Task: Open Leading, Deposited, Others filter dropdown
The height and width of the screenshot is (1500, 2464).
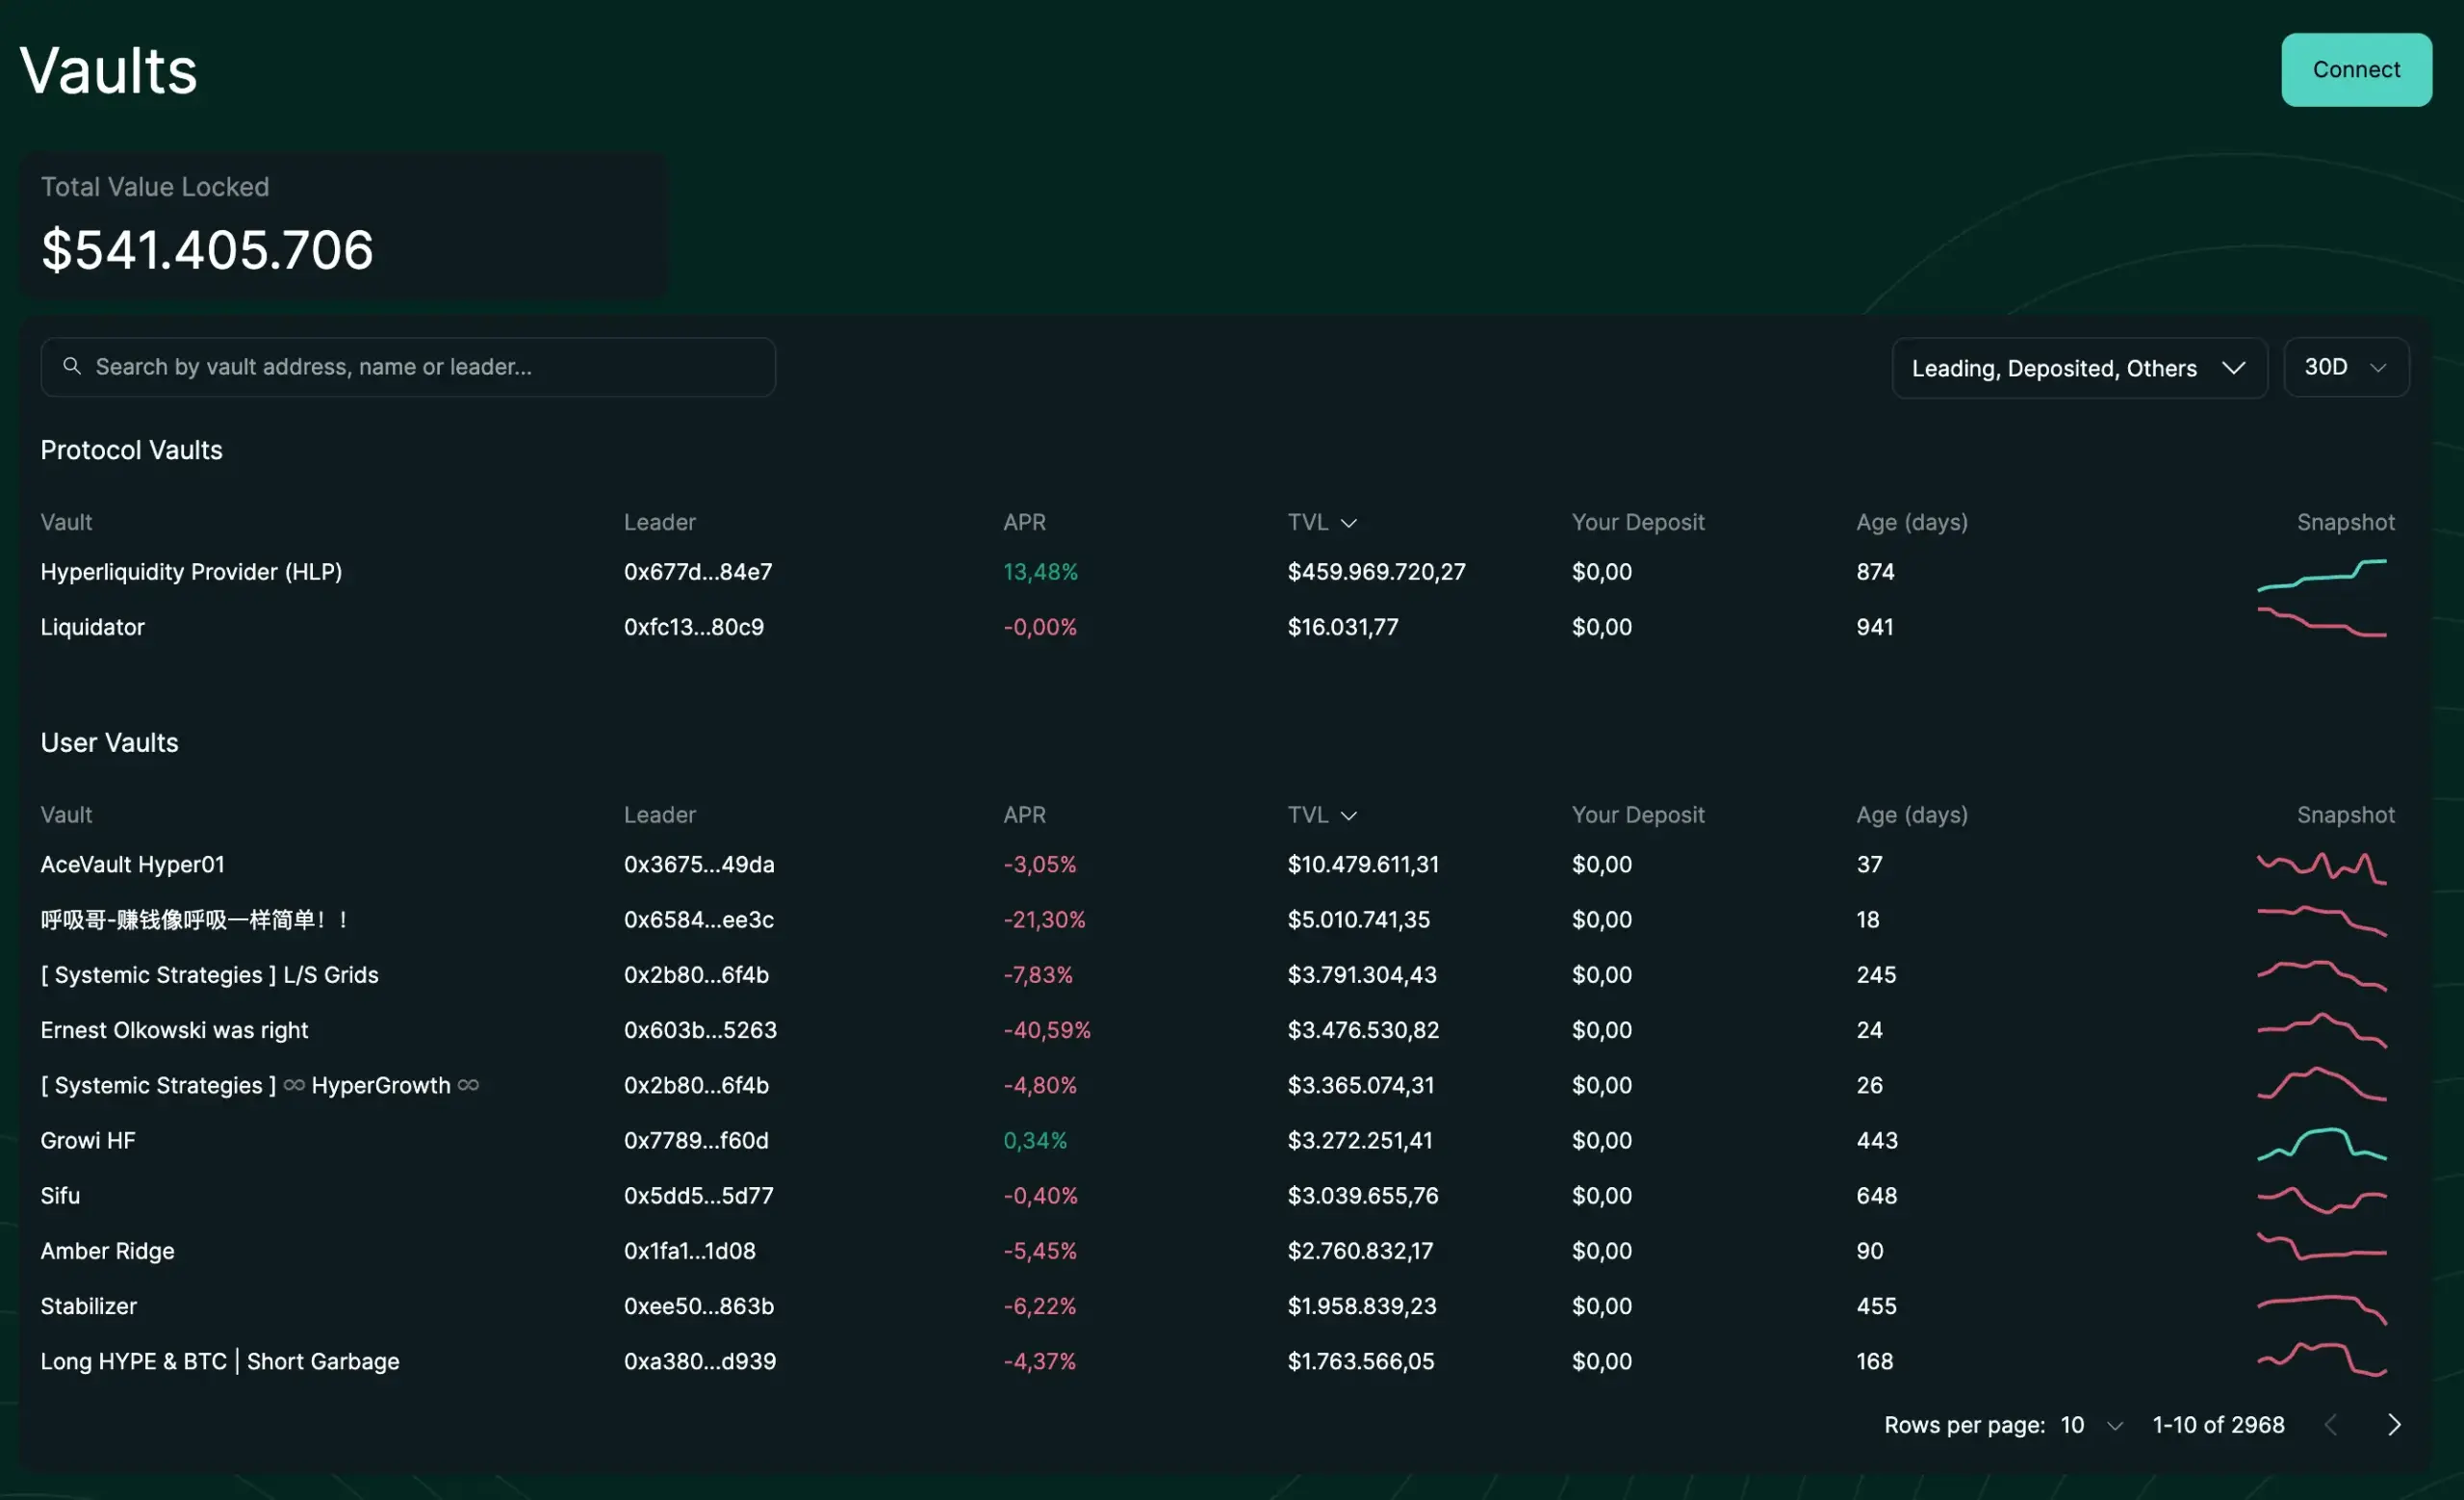Action: click(x=2078, y=368)
